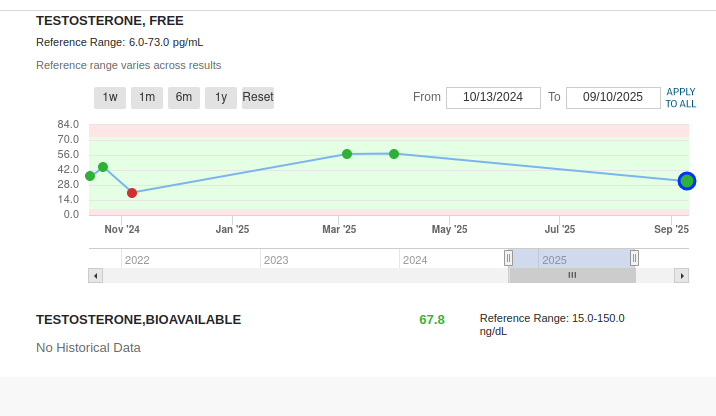Set zoom range to 1y
The width and height of the screenshot is (716, 416).
[x=221, y=97]
